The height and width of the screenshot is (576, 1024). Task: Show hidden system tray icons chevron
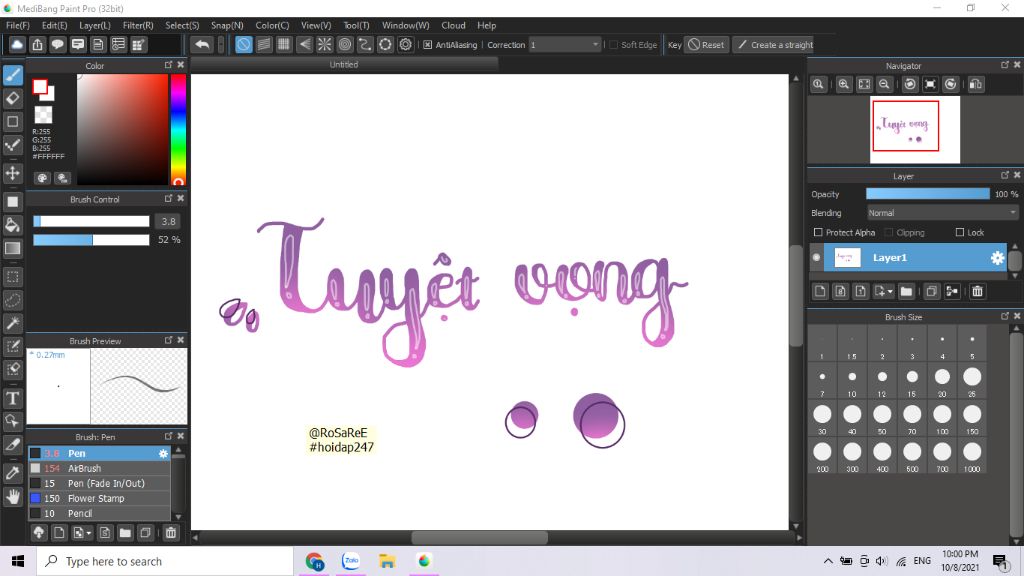827,561
